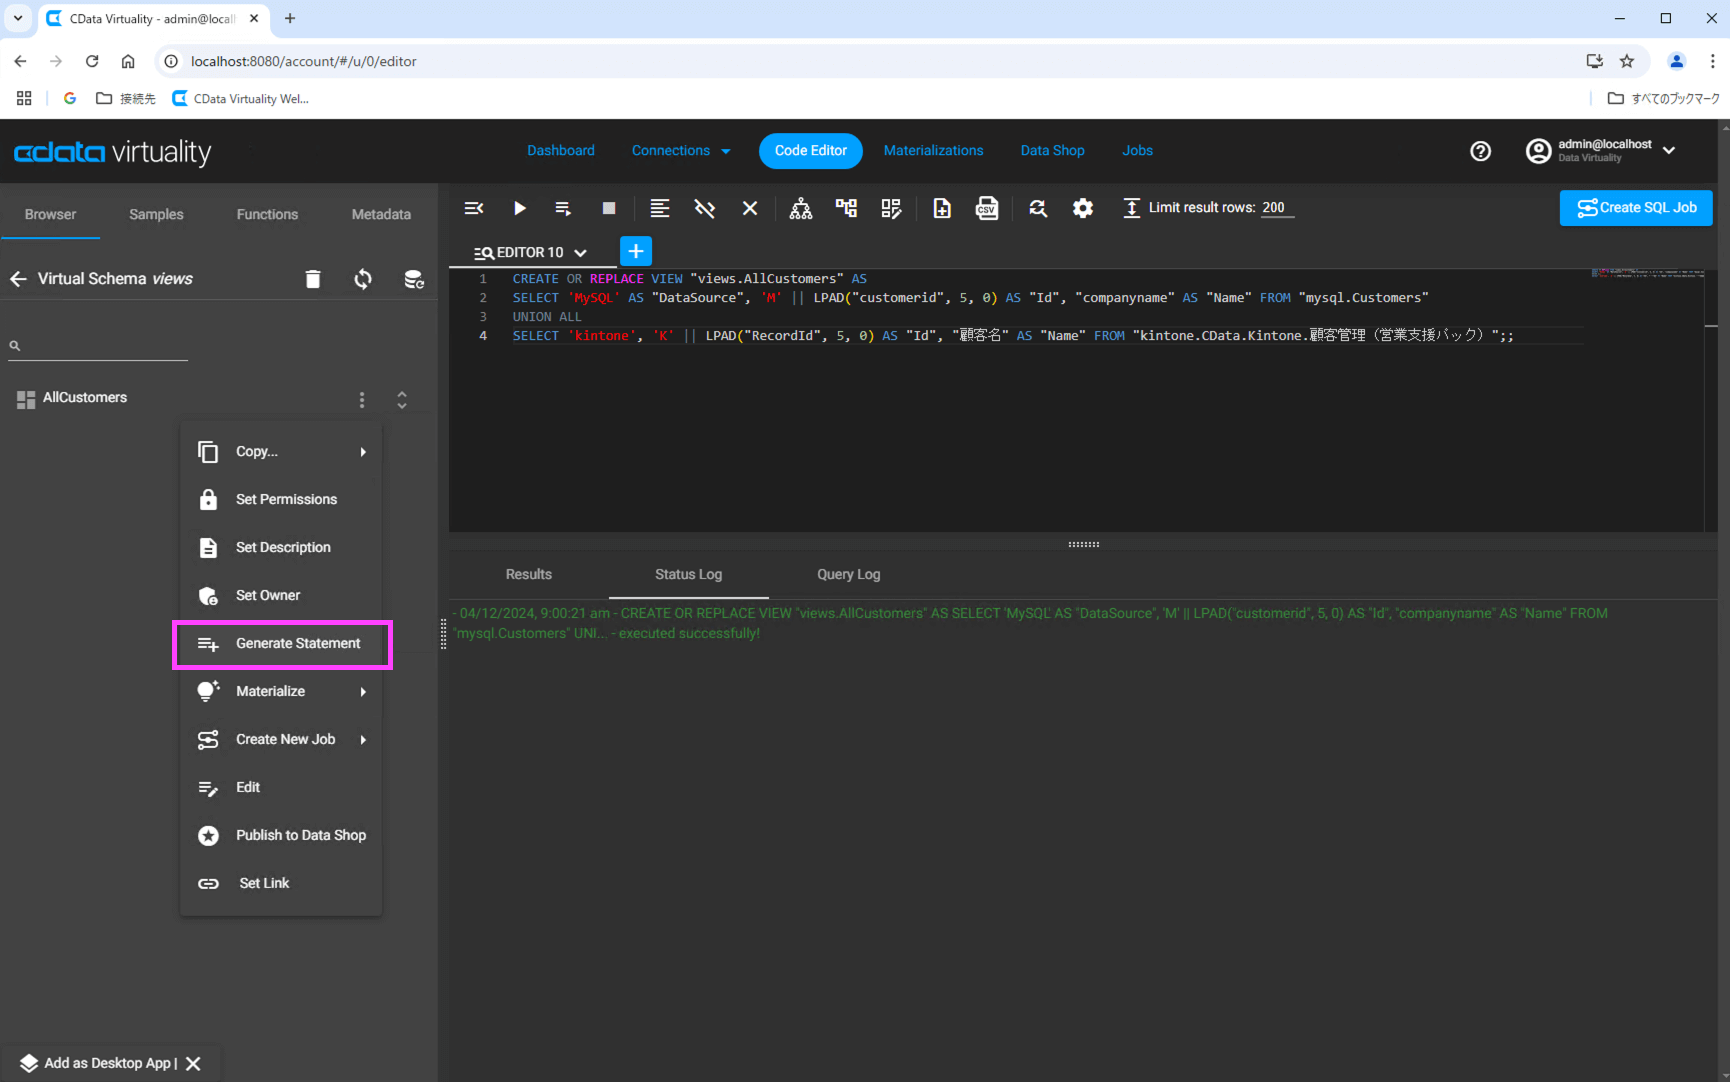1730x1082 pixels.
Task: Select the Code Editor nav button
Action: click(811, 151)
